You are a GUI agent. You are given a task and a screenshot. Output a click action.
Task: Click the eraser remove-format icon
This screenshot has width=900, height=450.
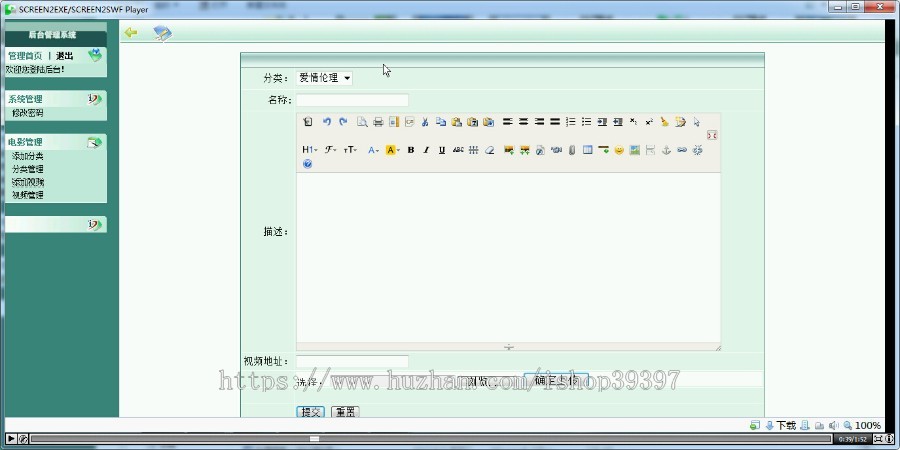pos(490,150)
